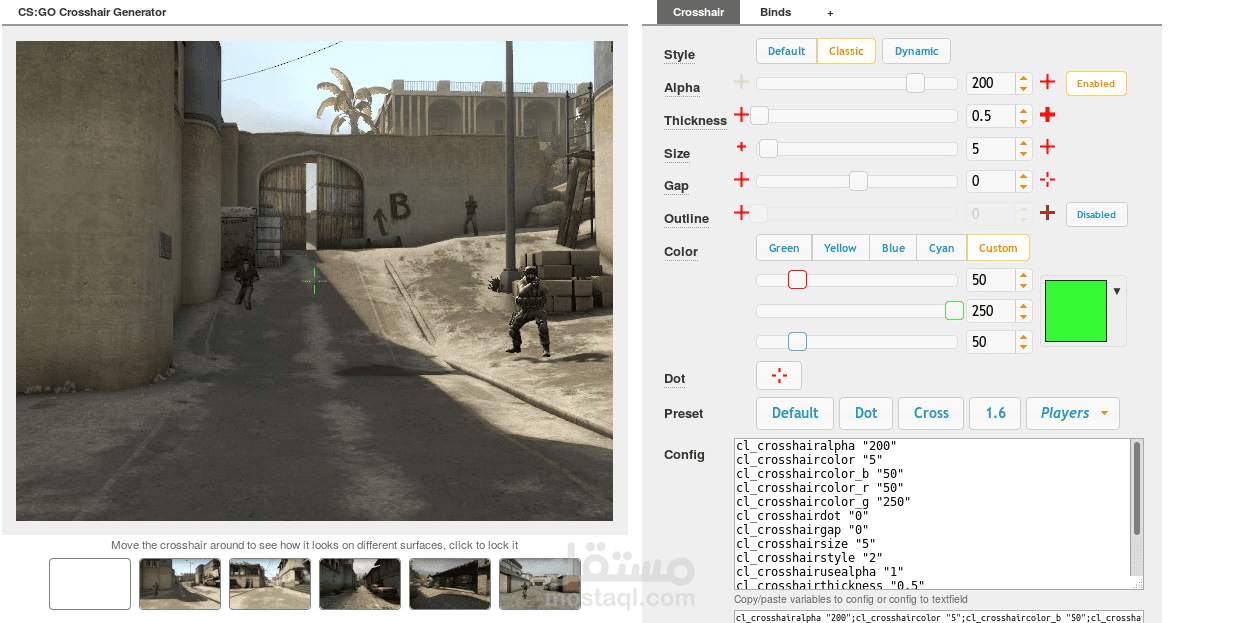This screenshot has height=623, width=1242.
Task: Increase Alpha value with stepper
Action: [x=1023, y=78]
